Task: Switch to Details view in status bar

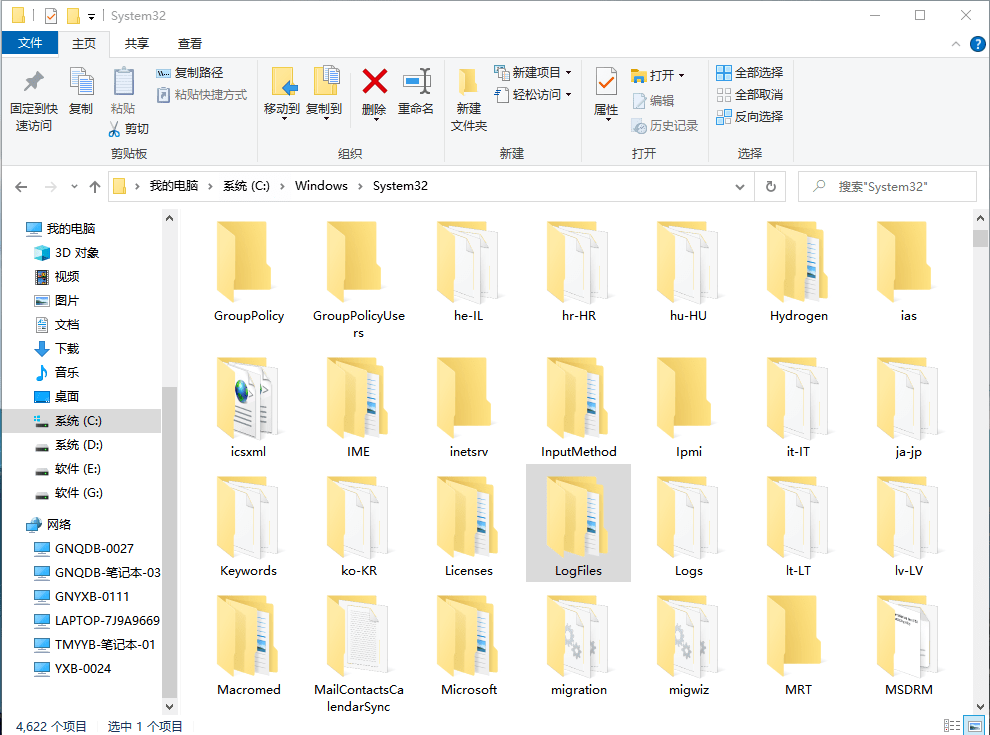Action: 951,726
